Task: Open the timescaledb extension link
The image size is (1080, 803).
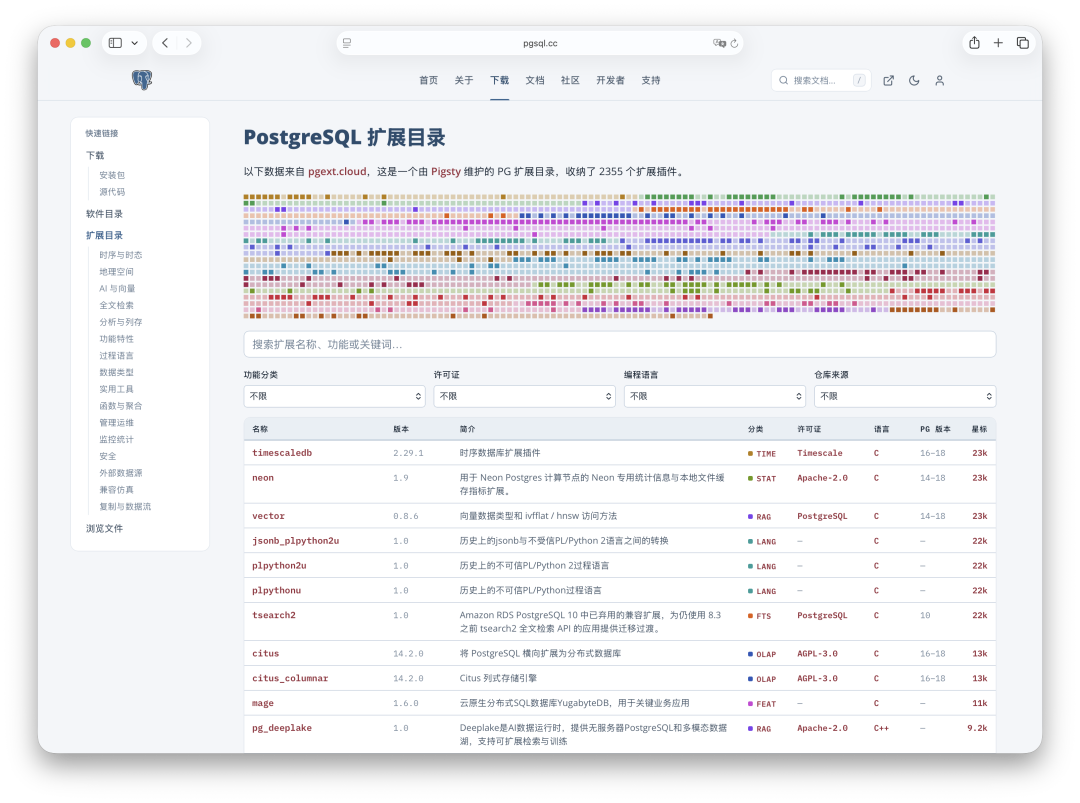Action: [282, 452]
